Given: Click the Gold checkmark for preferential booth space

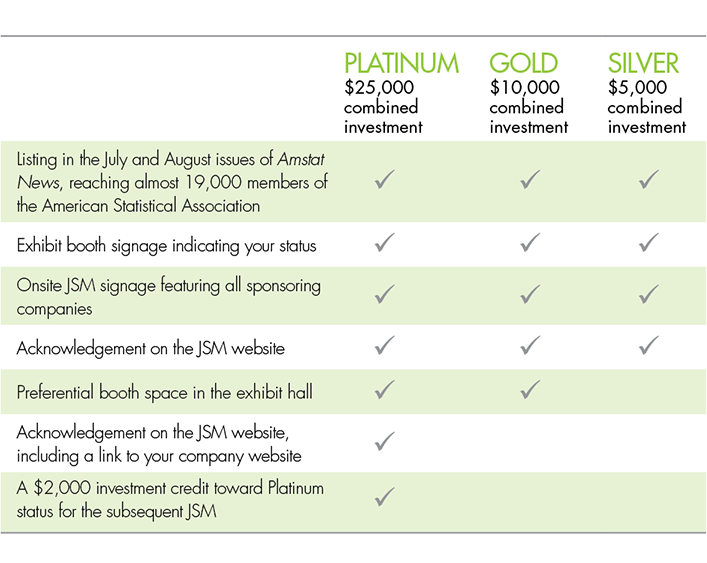Looking at the screenshot, I should tap(530, 390).
